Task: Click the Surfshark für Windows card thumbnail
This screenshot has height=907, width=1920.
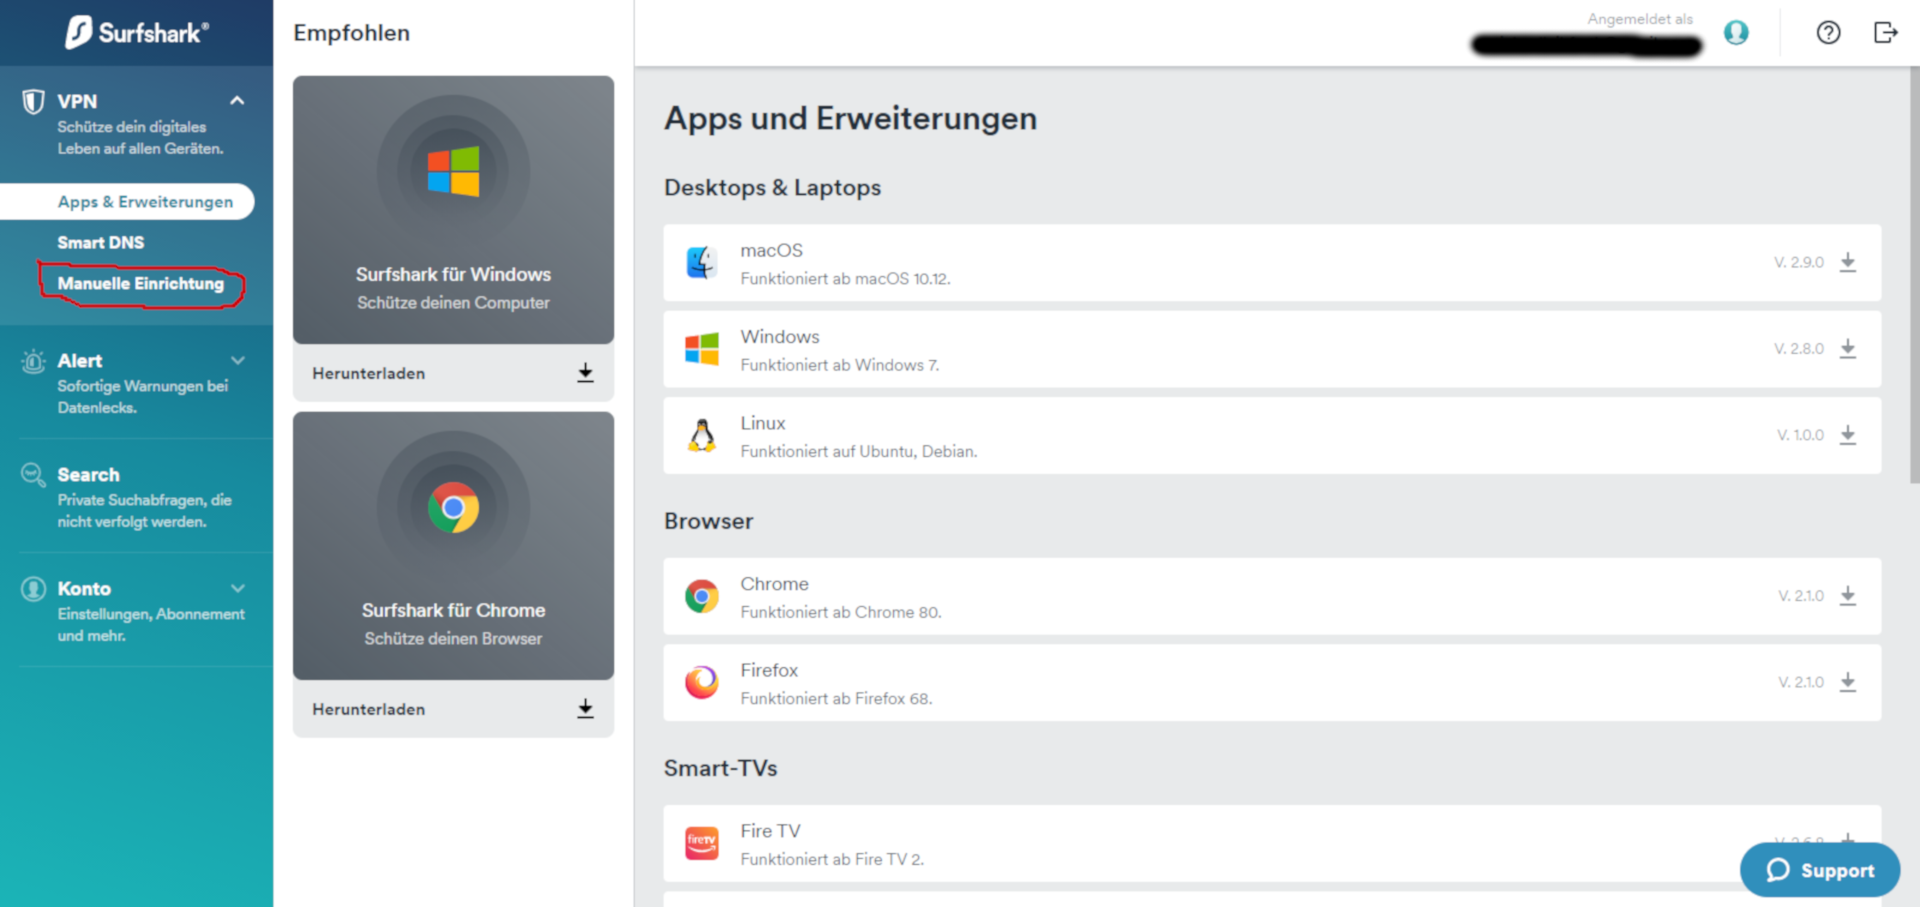Action: point(453,210)
